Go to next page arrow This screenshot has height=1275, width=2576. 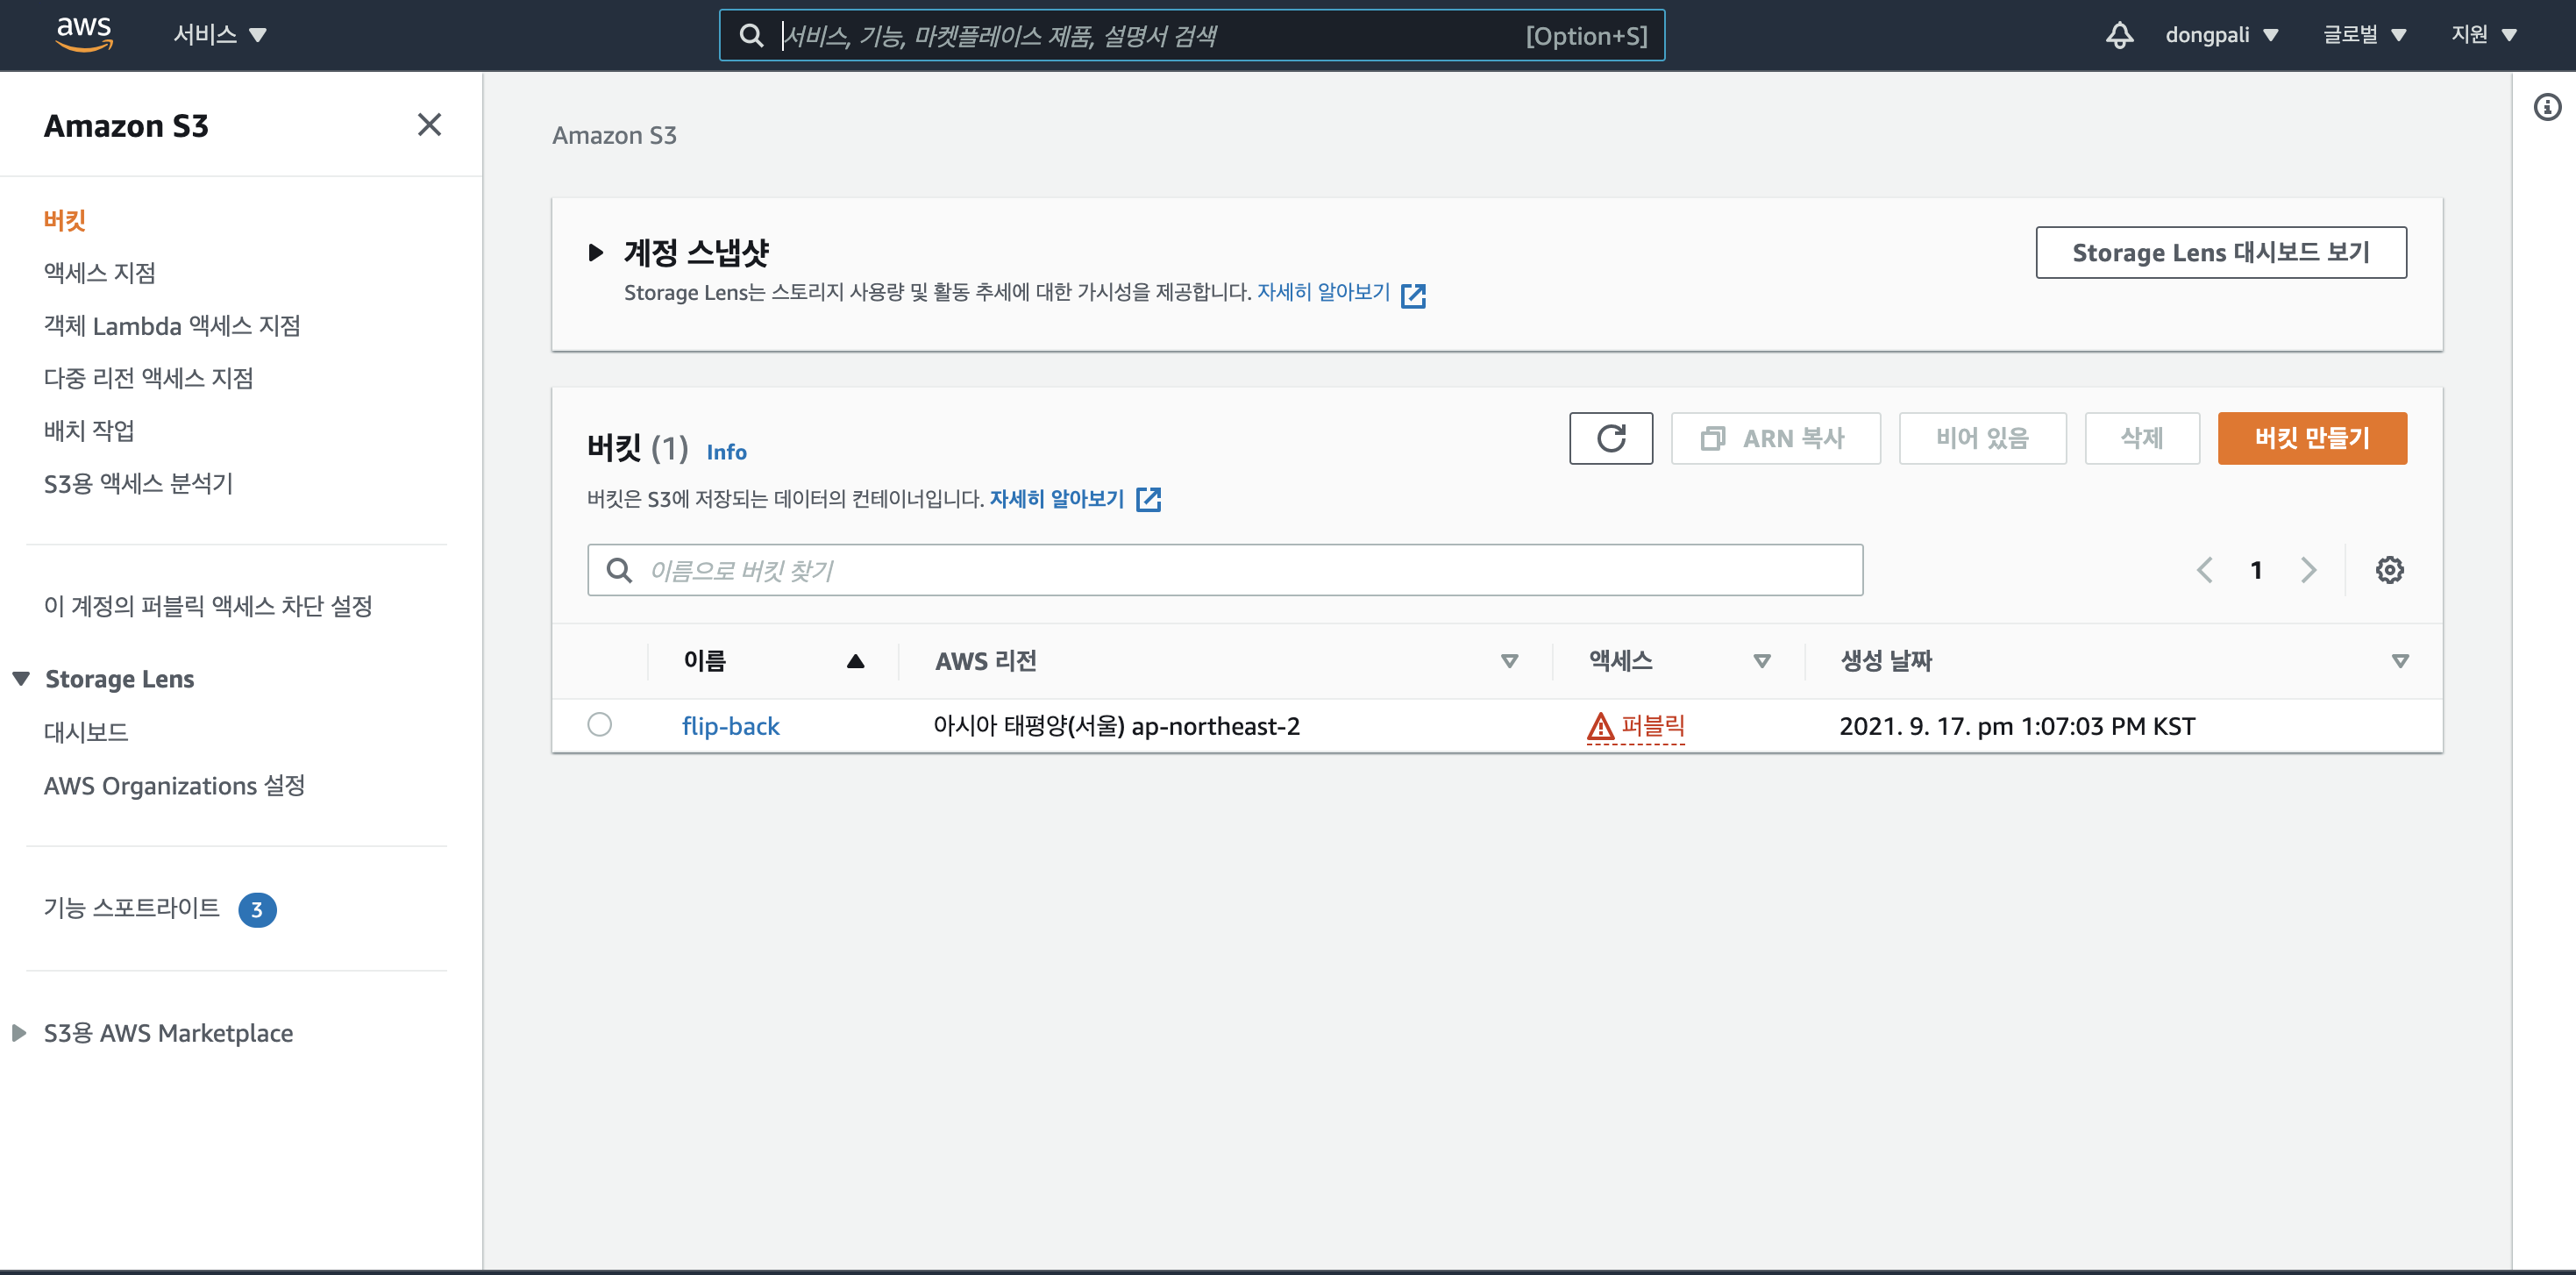pyautogui.click(x=2308, y=570)
